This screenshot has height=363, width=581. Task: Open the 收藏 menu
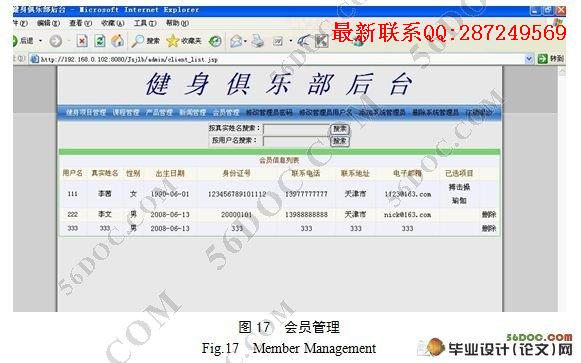[113, 23]
